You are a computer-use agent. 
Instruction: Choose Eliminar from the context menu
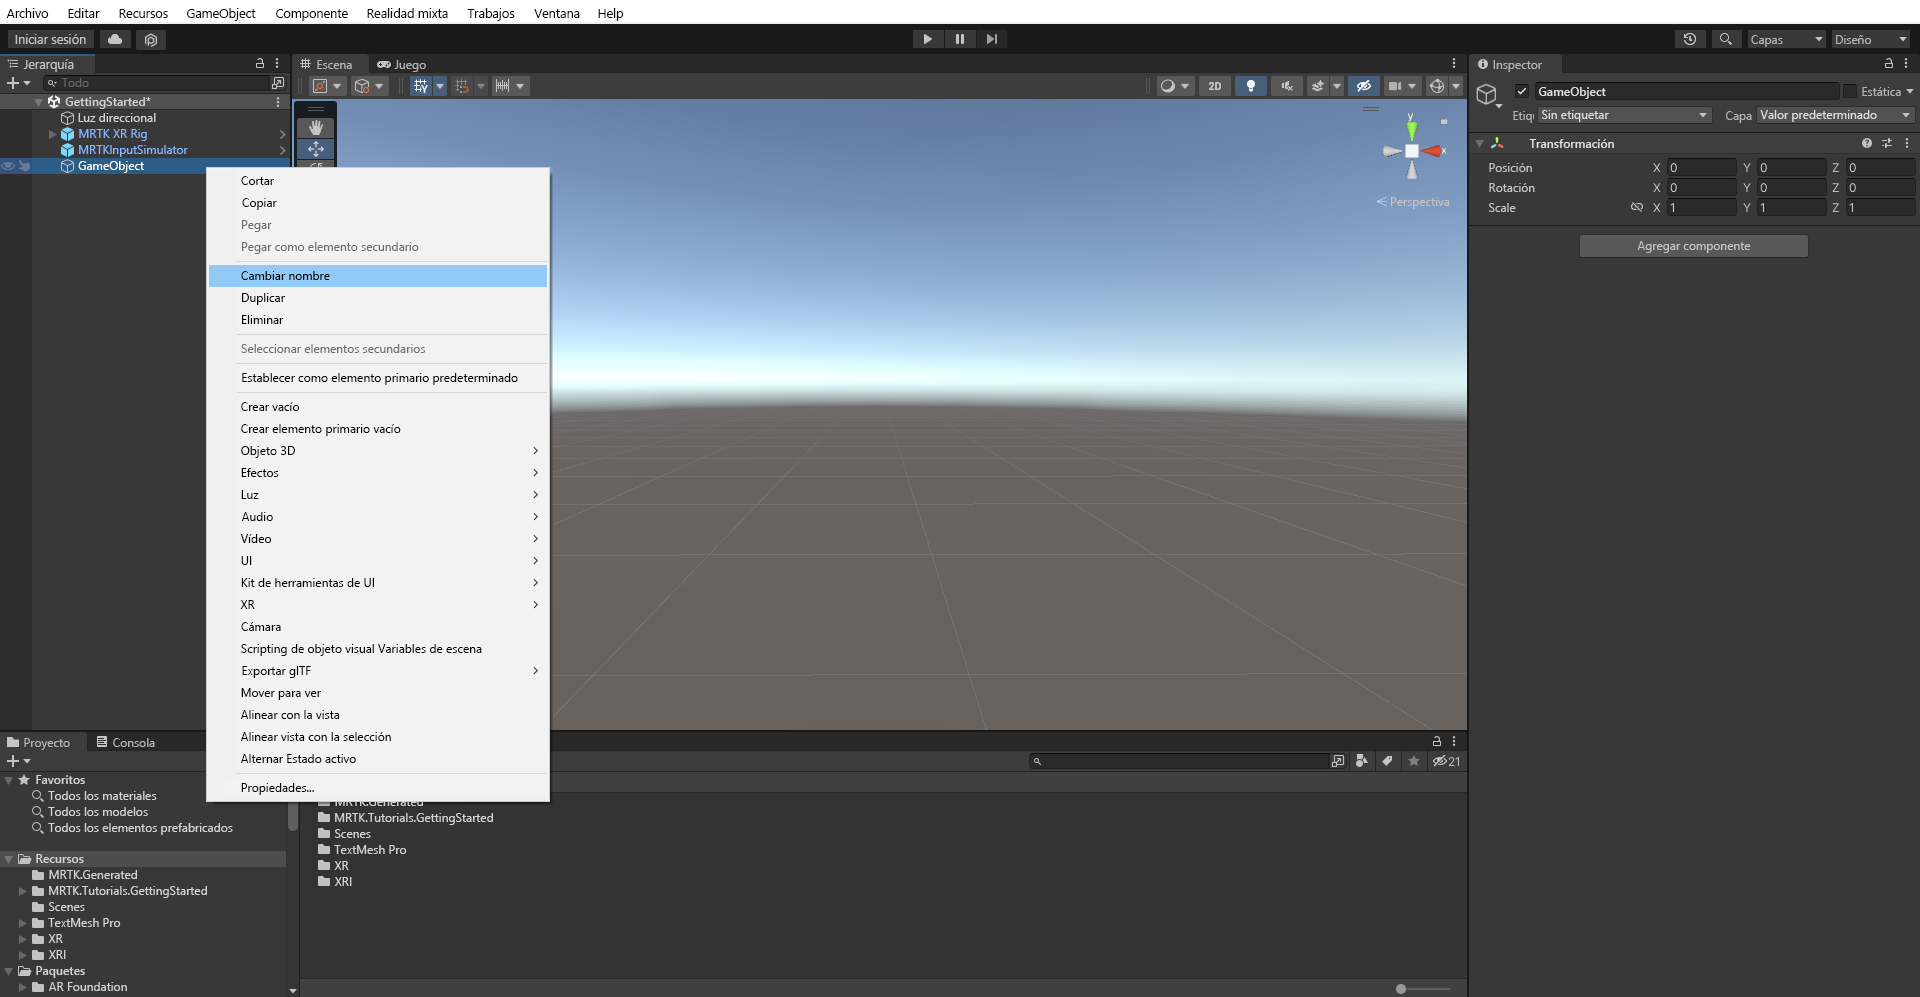click(378, 319)
